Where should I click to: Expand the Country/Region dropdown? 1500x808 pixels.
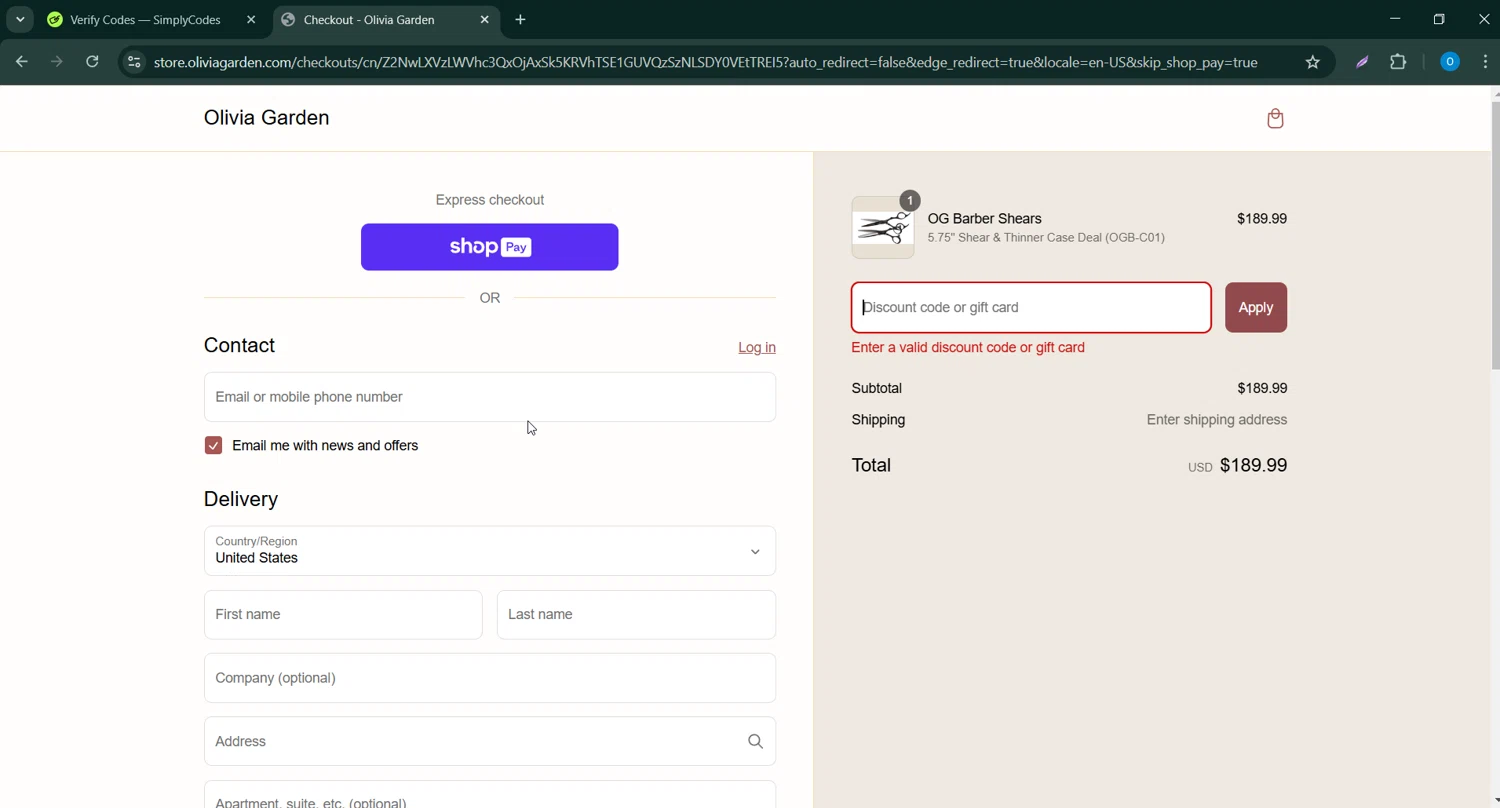490,551
